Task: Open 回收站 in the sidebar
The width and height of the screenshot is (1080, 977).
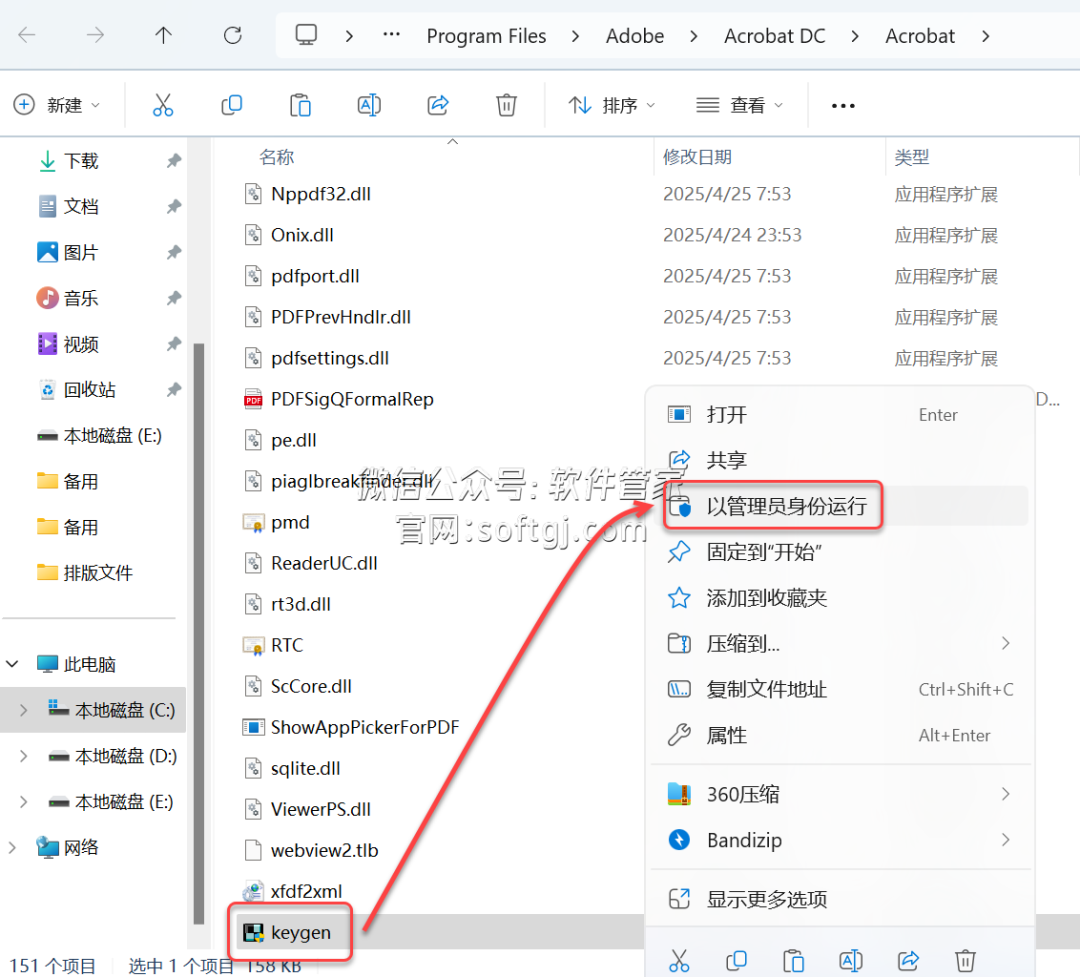Action: pos(90,390)
